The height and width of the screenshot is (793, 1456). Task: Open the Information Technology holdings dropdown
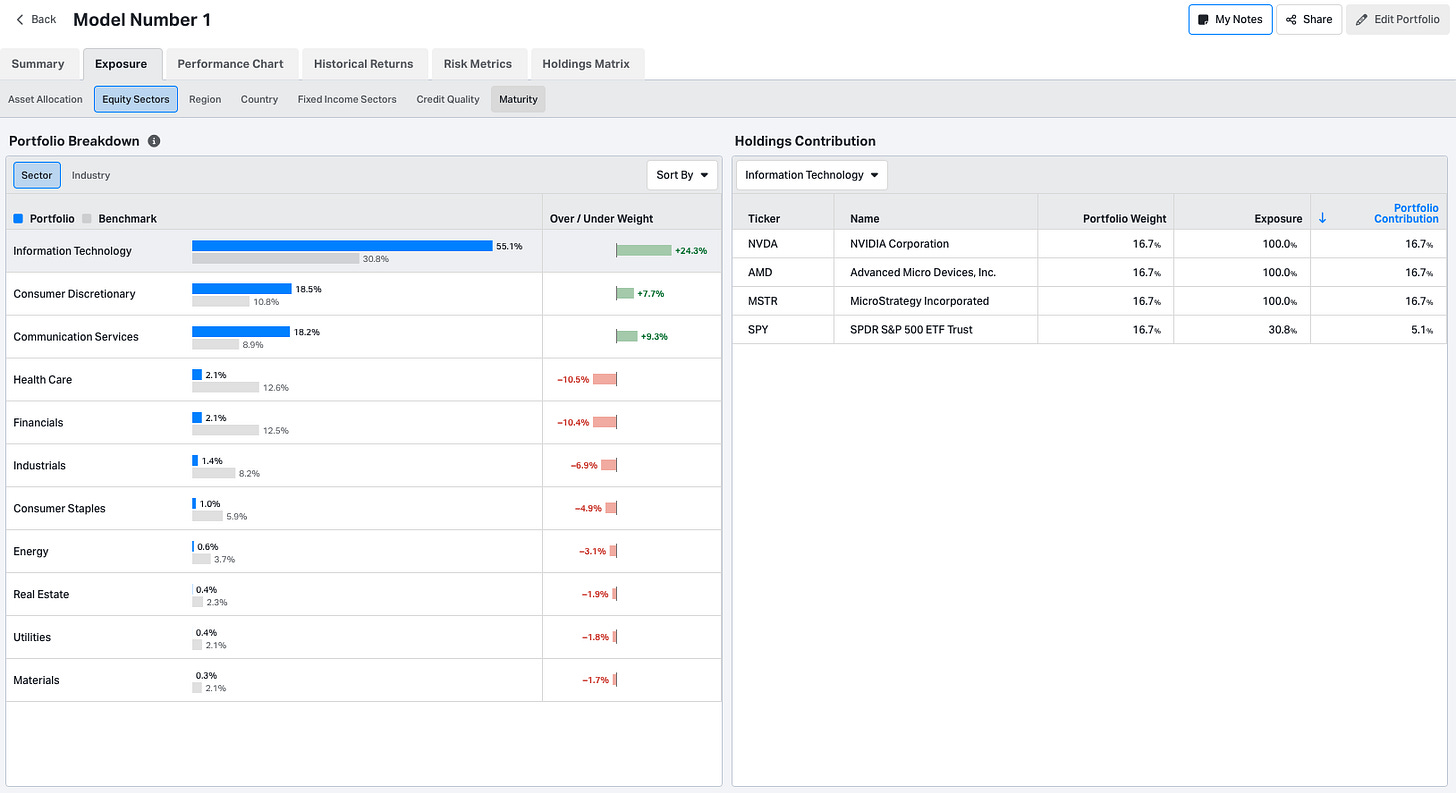point(811,175)
